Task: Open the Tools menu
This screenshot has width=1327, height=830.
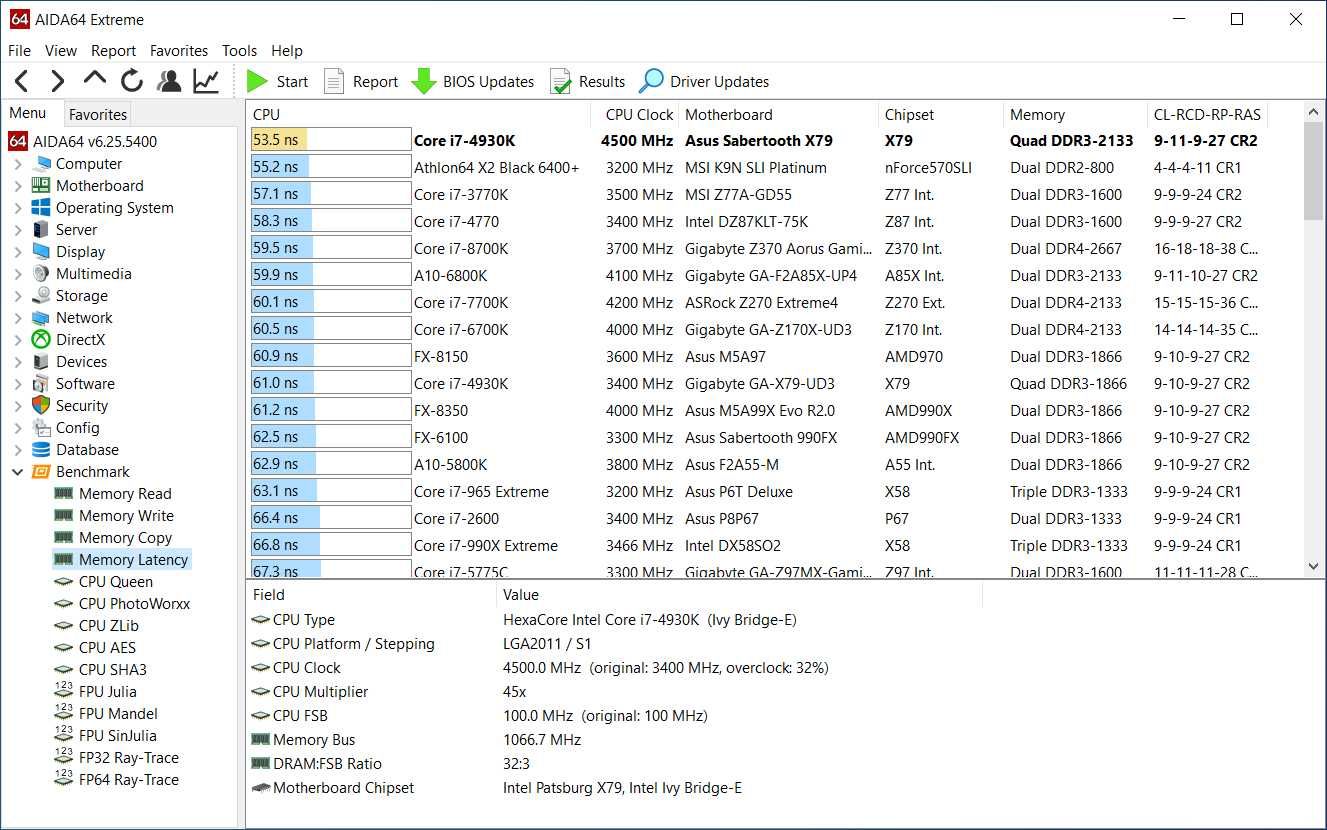Action: pos(240,50)
